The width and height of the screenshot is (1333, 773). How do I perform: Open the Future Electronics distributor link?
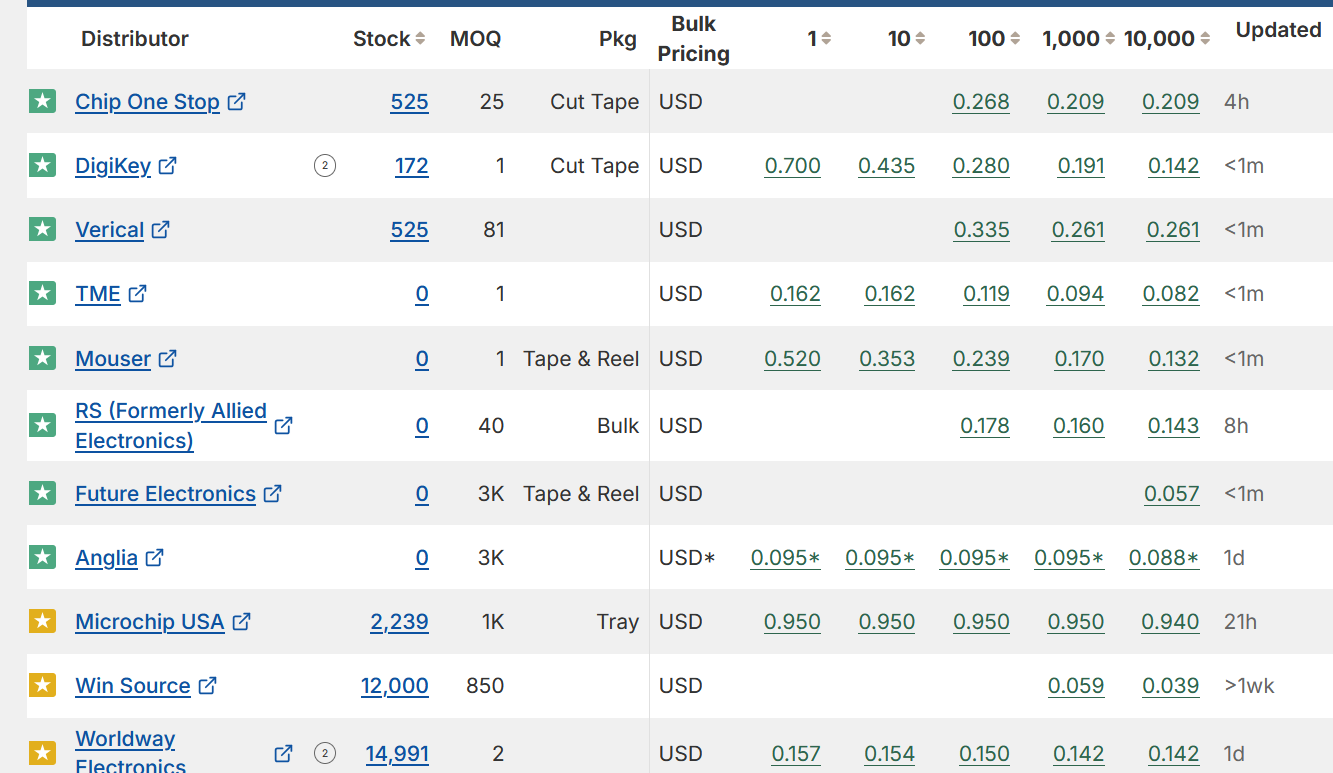tap(165, 494)
